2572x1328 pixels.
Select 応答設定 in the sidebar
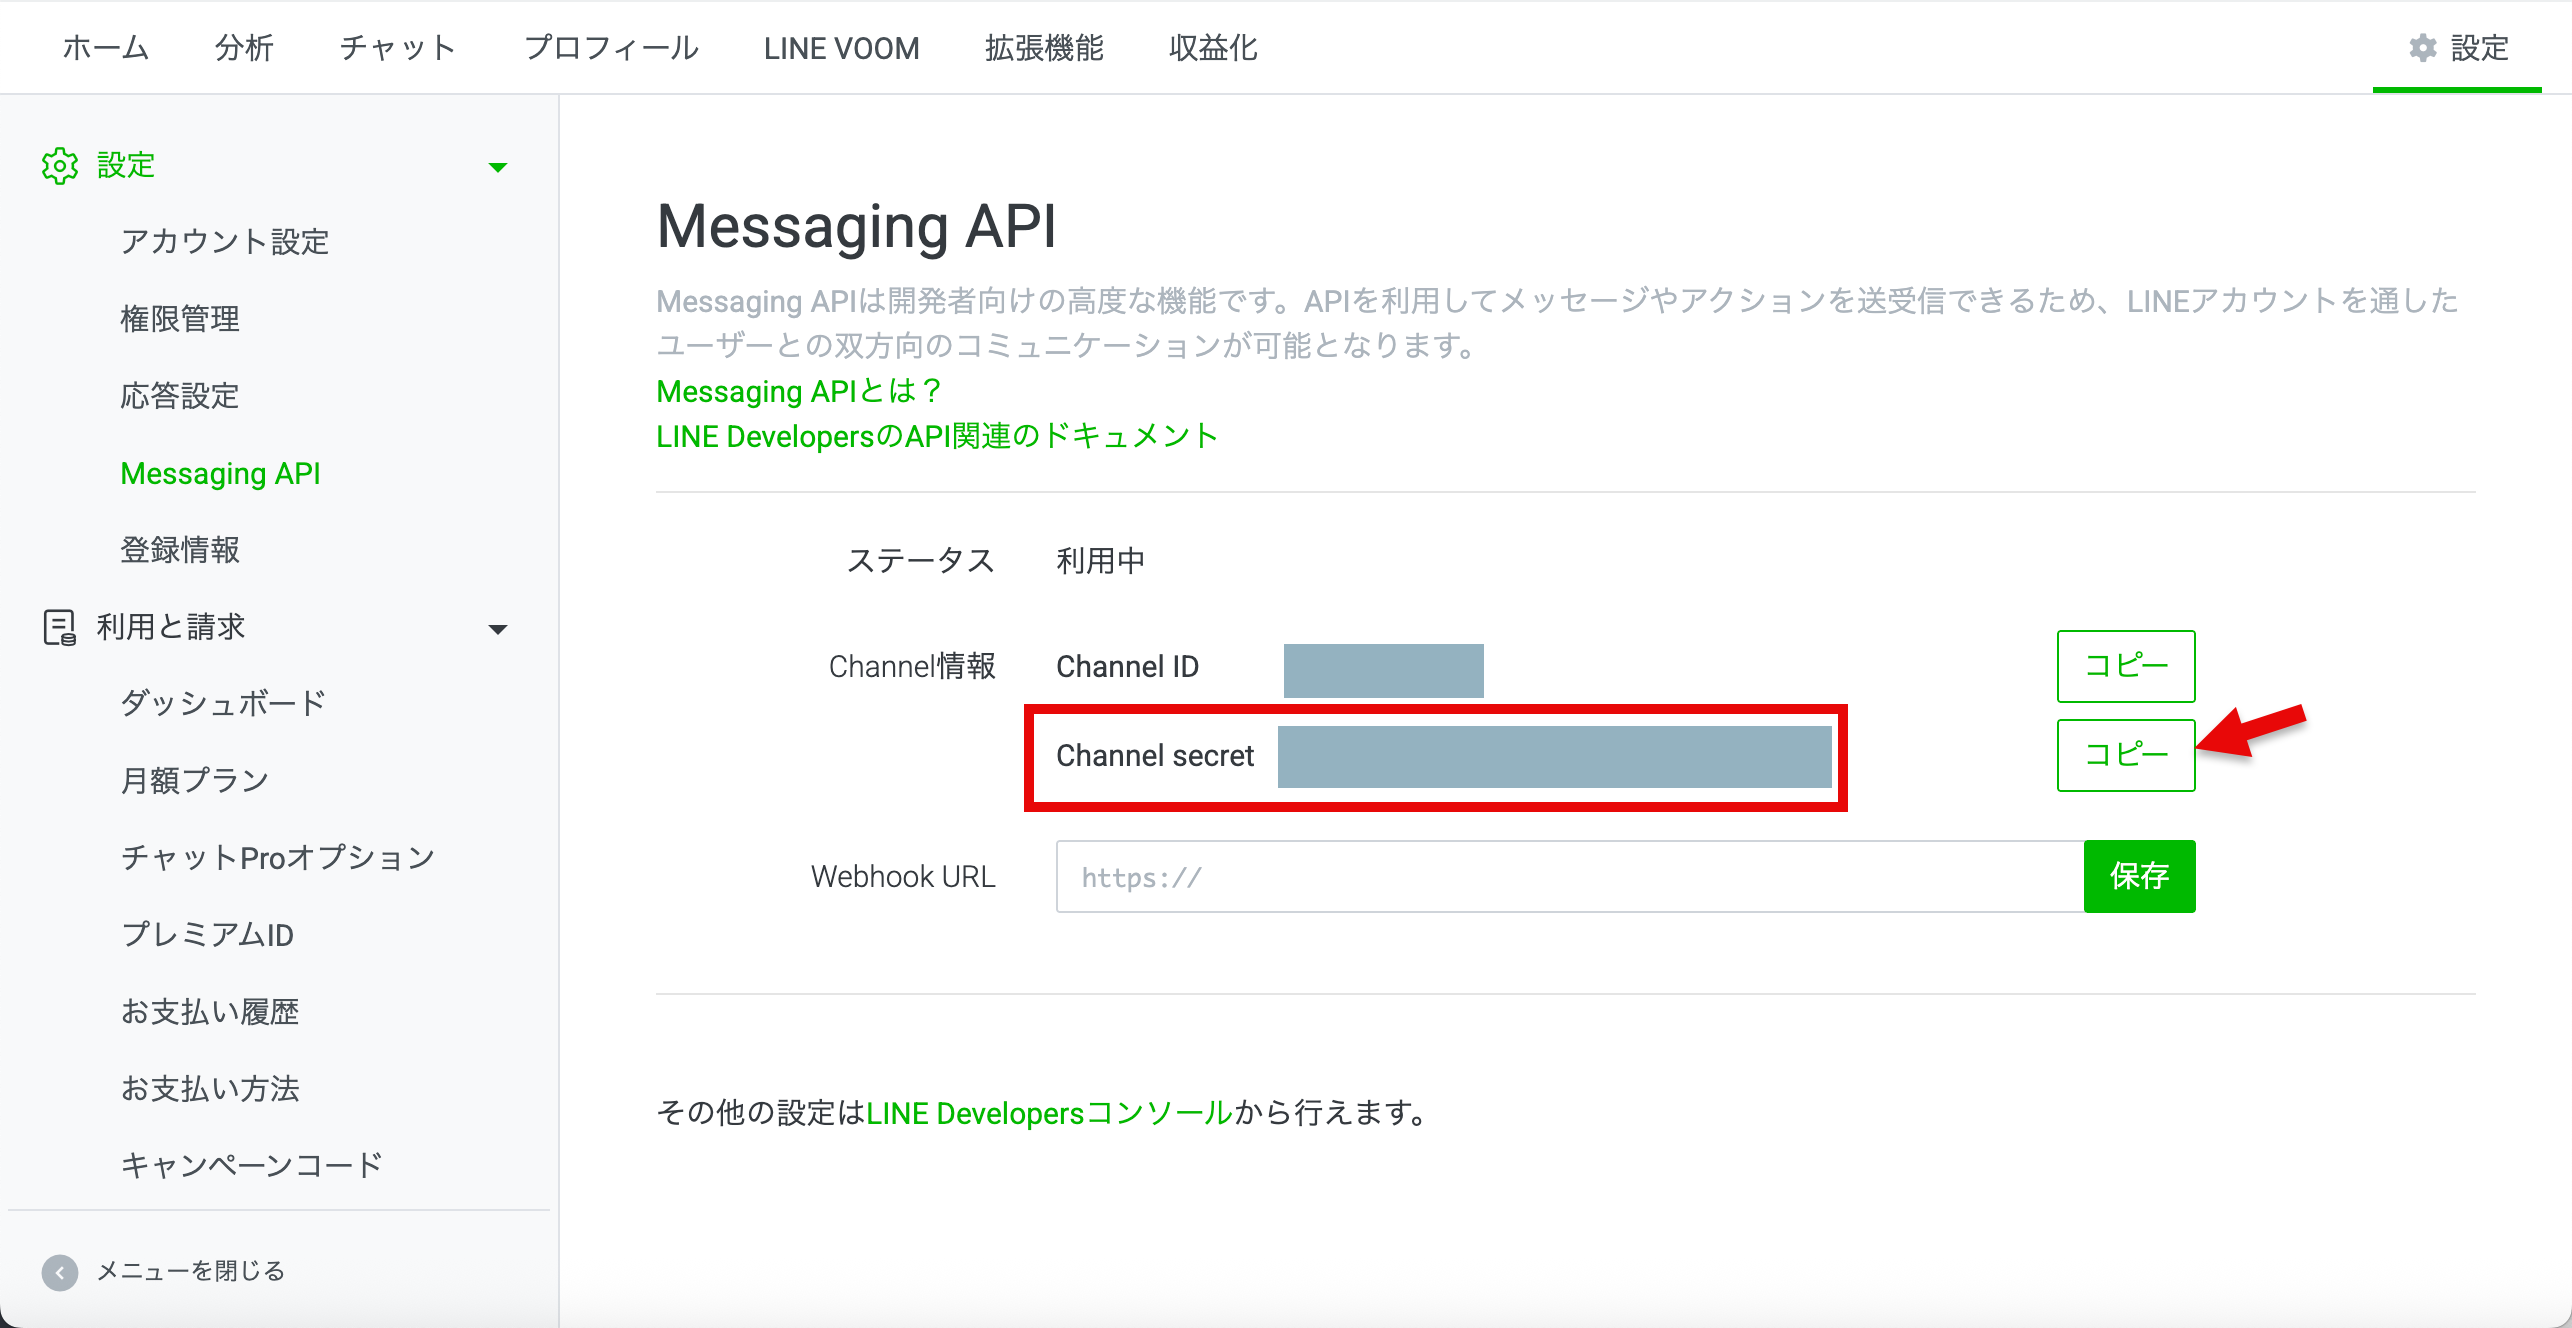(180, 396)
